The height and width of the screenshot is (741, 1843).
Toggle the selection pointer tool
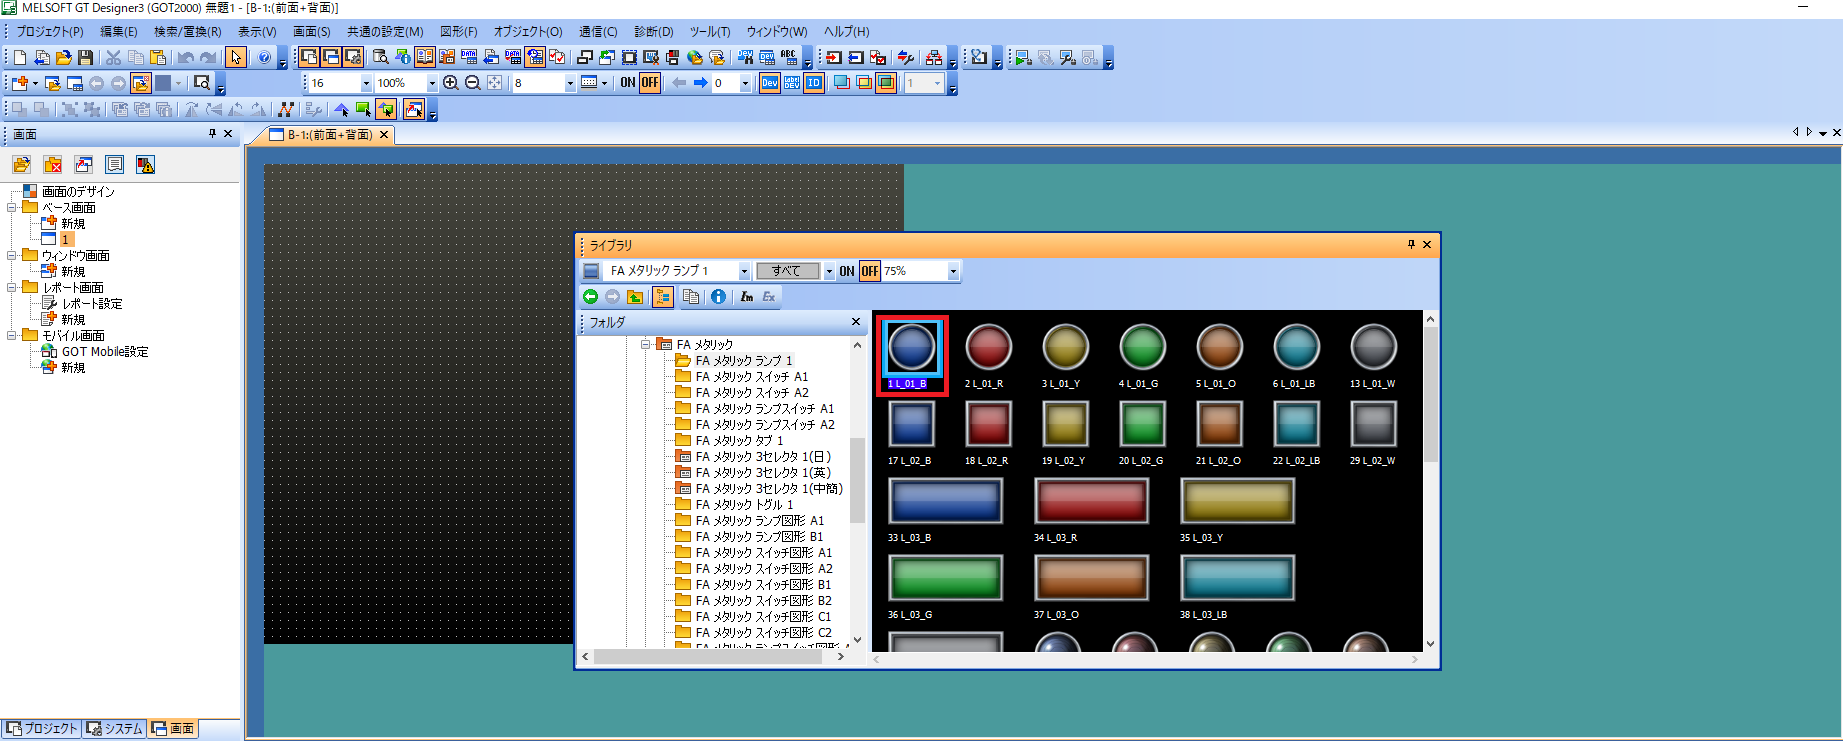pyautogui.click(x=236, y=58)
